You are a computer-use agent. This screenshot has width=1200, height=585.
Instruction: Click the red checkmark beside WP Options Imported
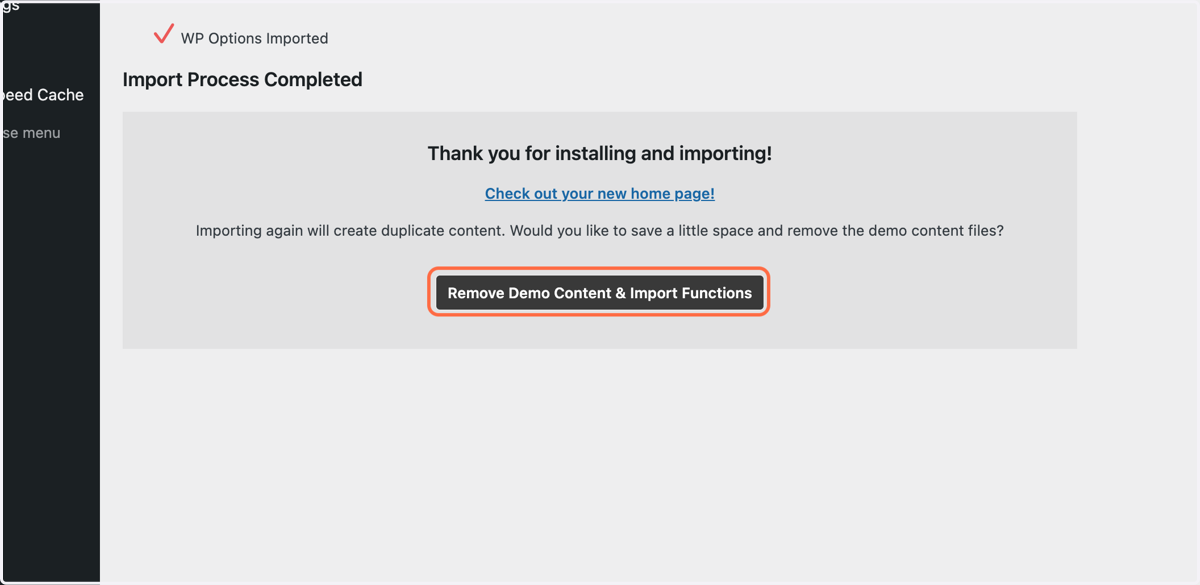click(x=164, y=35)
